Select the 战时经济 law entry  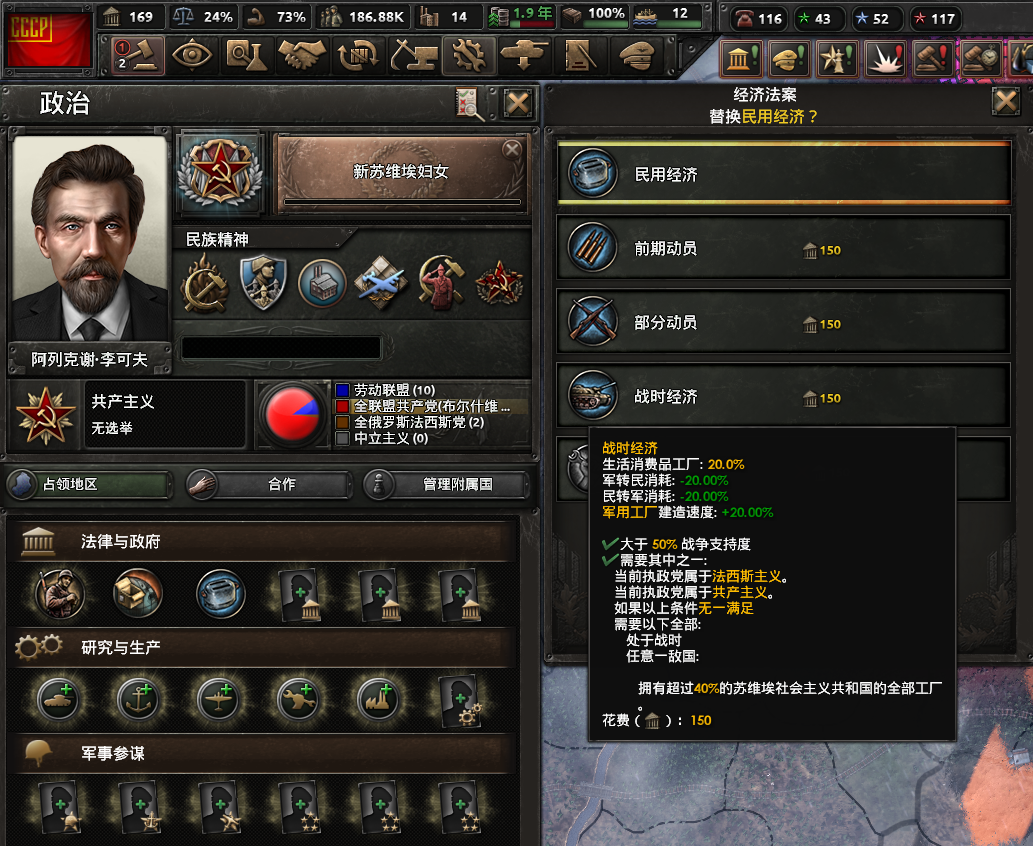783,396
